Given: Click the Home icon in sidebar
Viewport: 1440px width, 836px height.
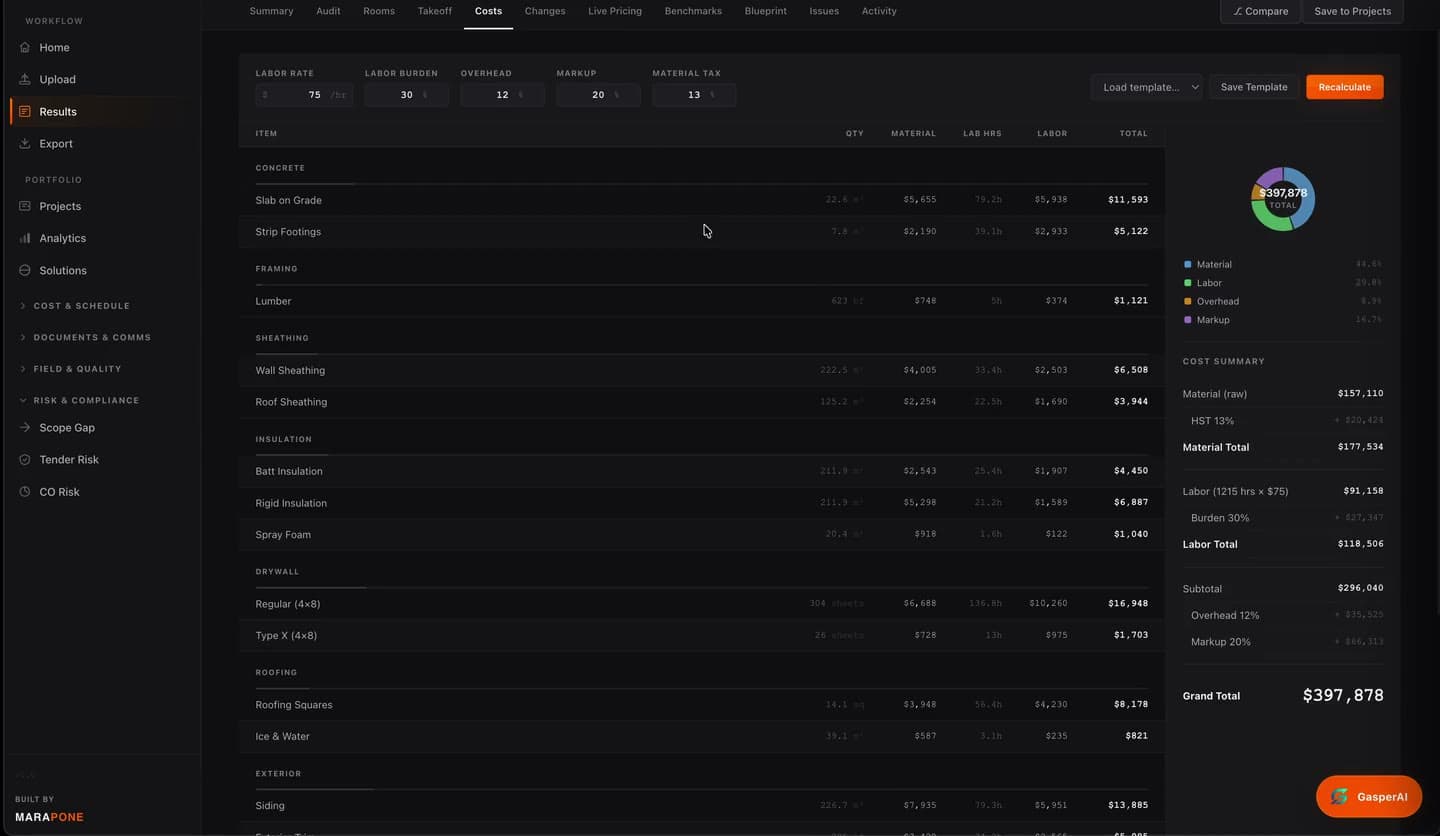Looking at the screenshot, I should (x=25, y=47).
